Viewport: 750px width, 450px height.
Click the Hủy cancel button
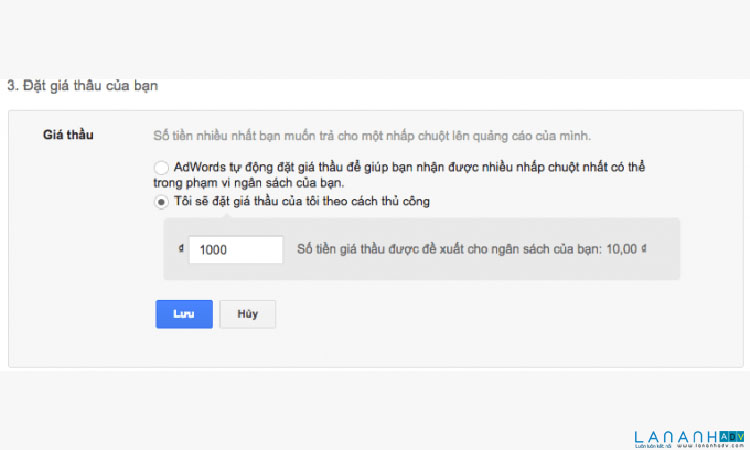[247, 314]
